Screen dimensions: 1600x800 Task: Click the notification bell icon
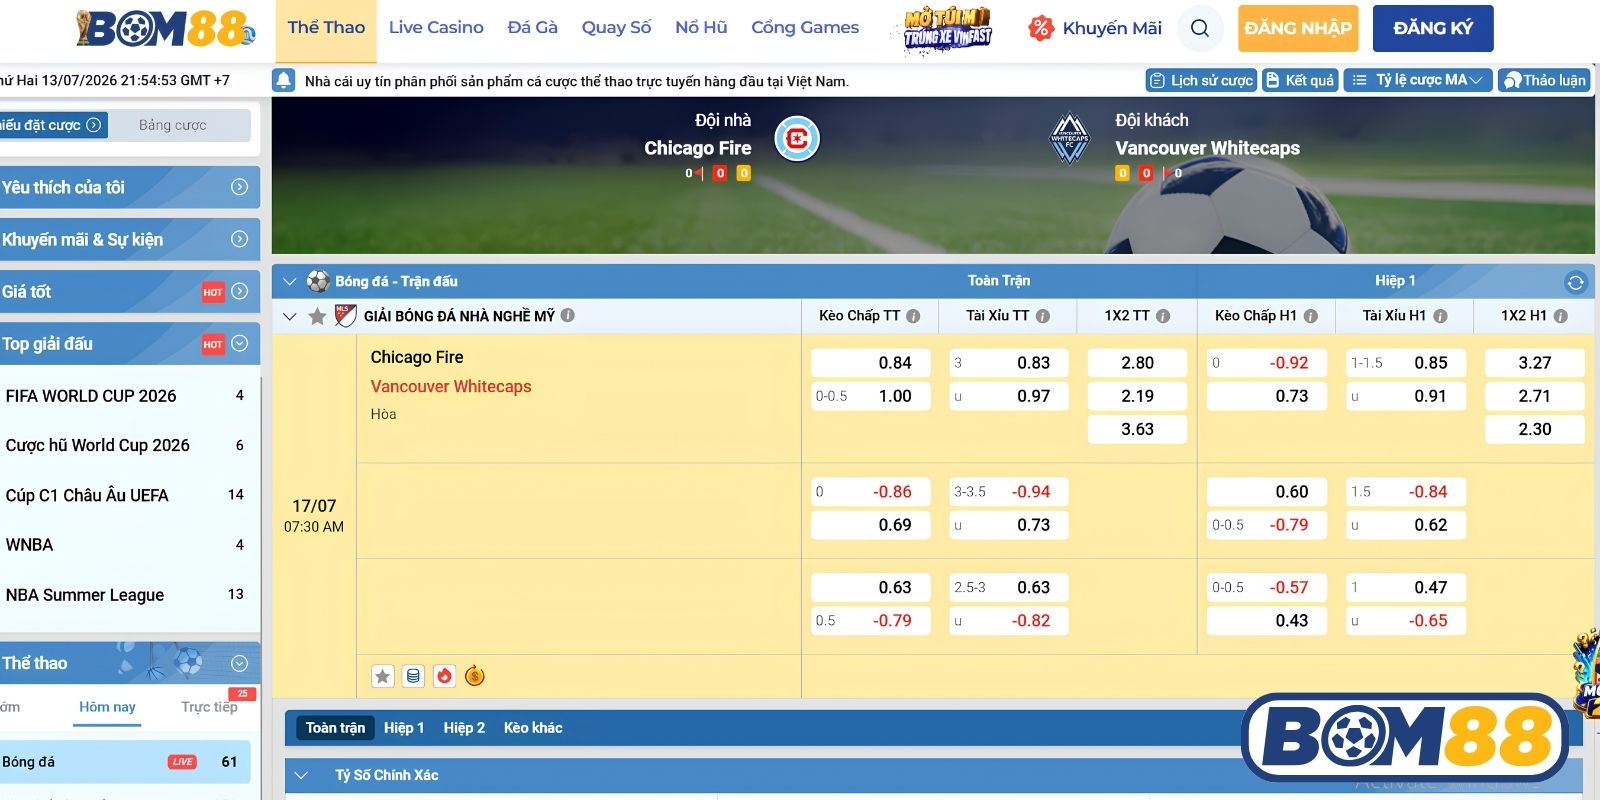click(x=284, y=80)
